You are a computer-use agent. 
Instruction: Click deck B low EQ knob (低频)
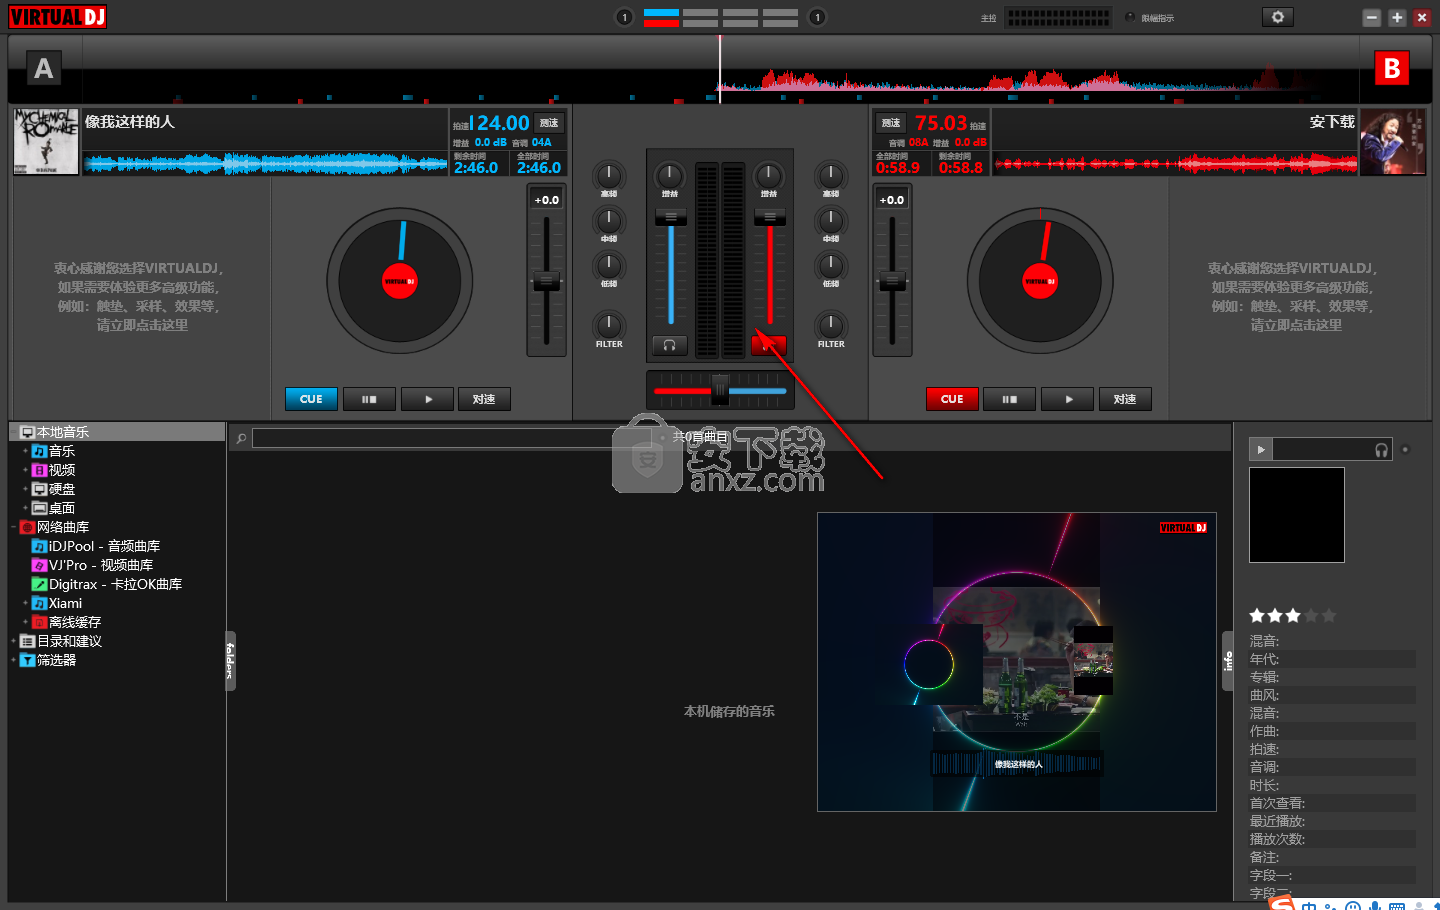831,265
